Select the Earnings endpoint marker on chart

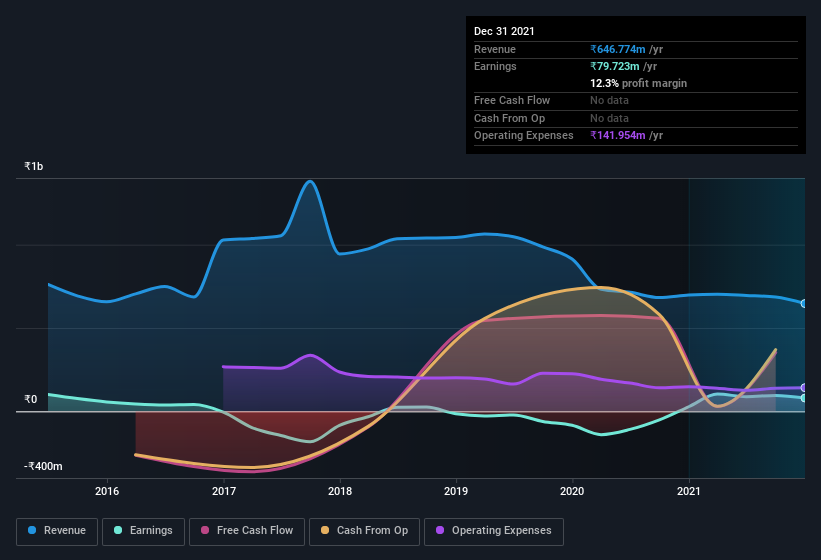click(803, 398)
